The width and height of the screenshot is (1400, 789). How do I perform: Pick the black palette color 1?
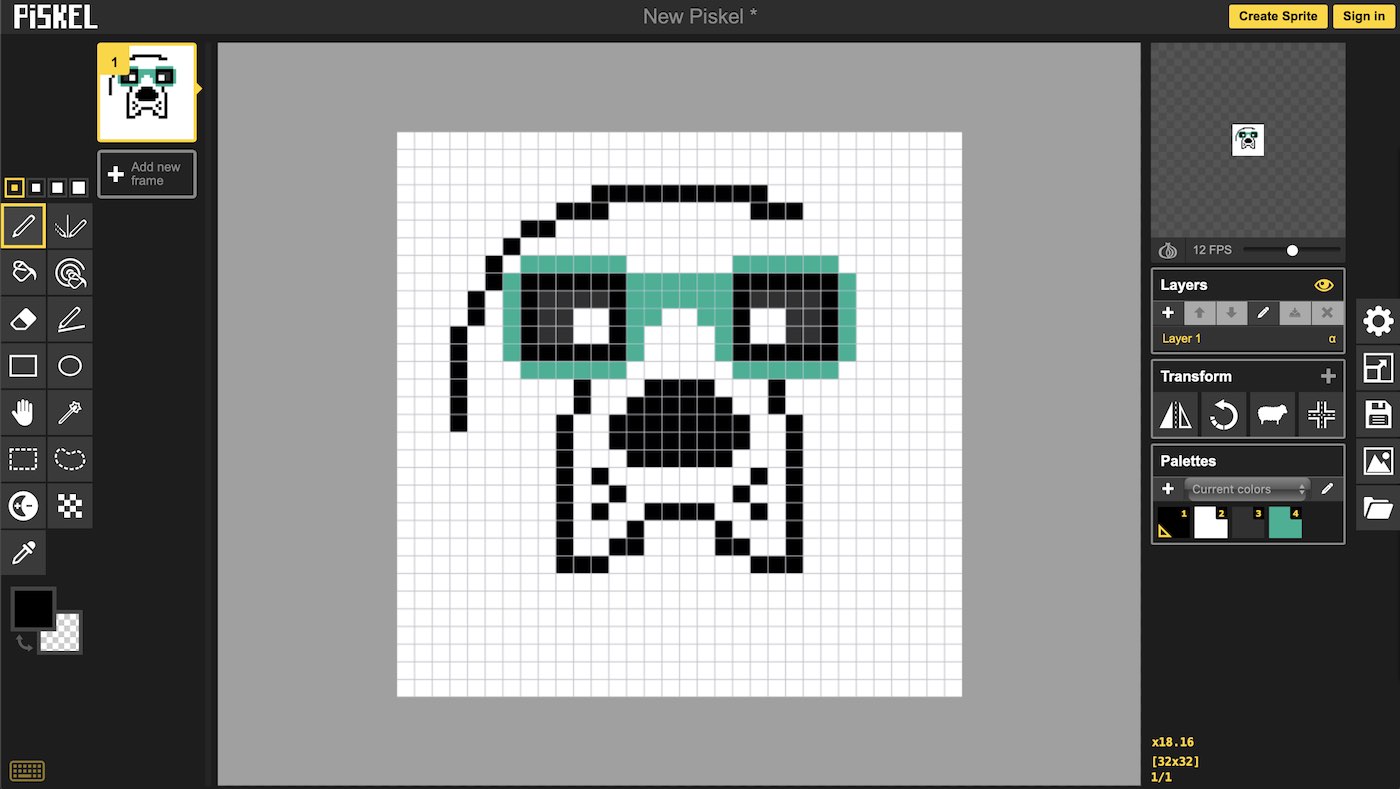tap(1174, 522)
